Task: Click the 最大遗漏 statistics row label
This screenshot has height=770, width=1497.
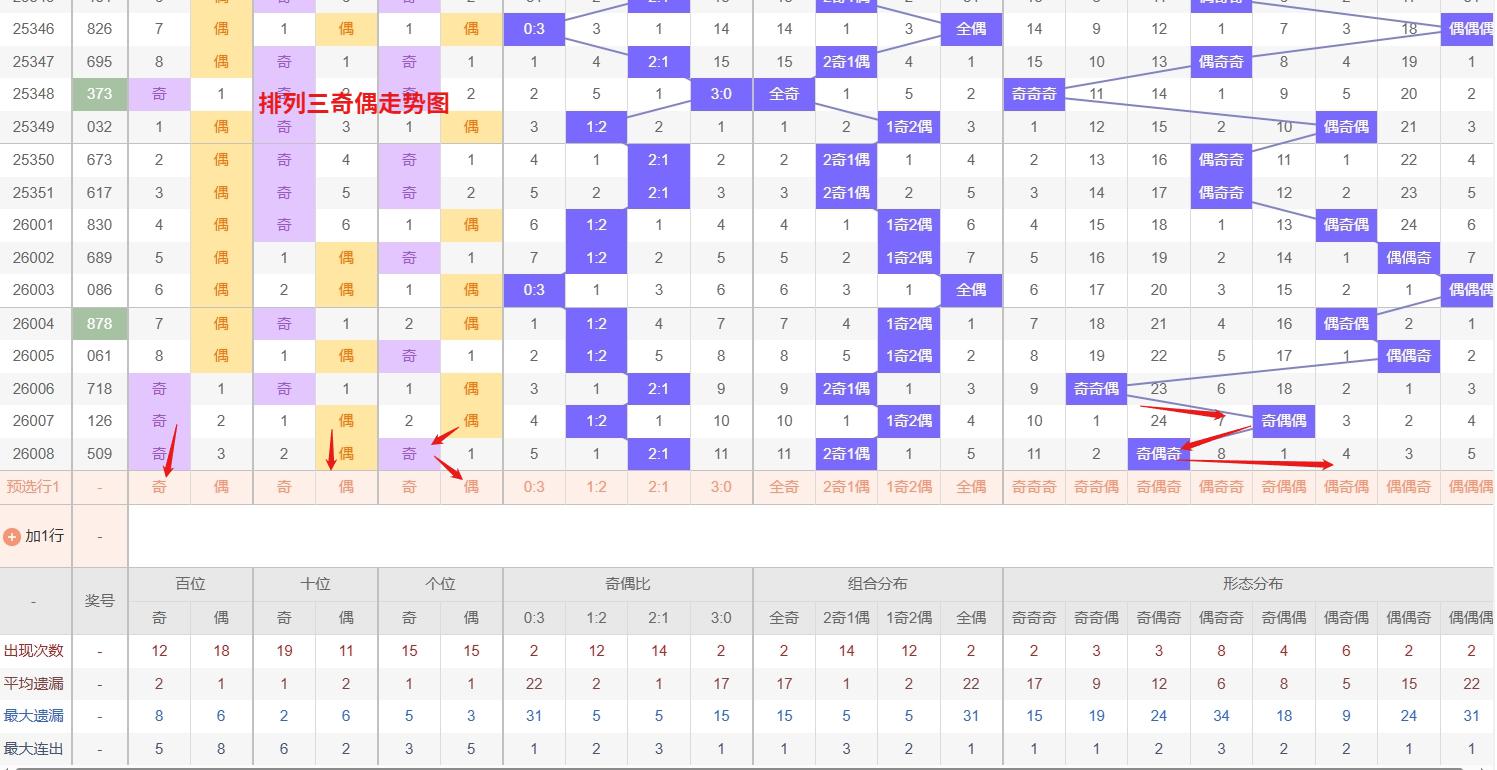Action: pos(34,716)
